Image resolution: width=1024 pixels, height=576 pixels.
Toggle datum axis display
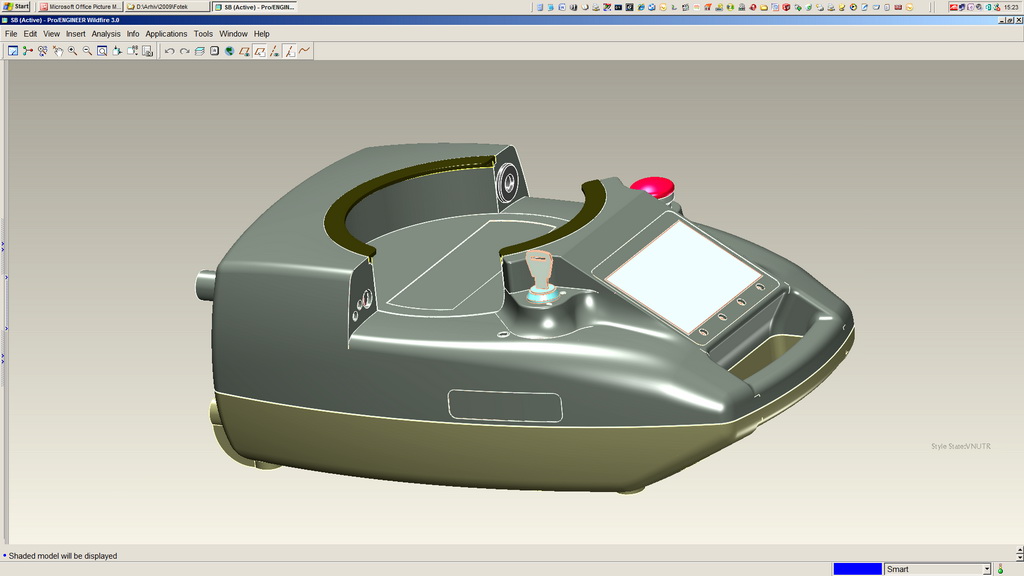[x=274, y=51]
